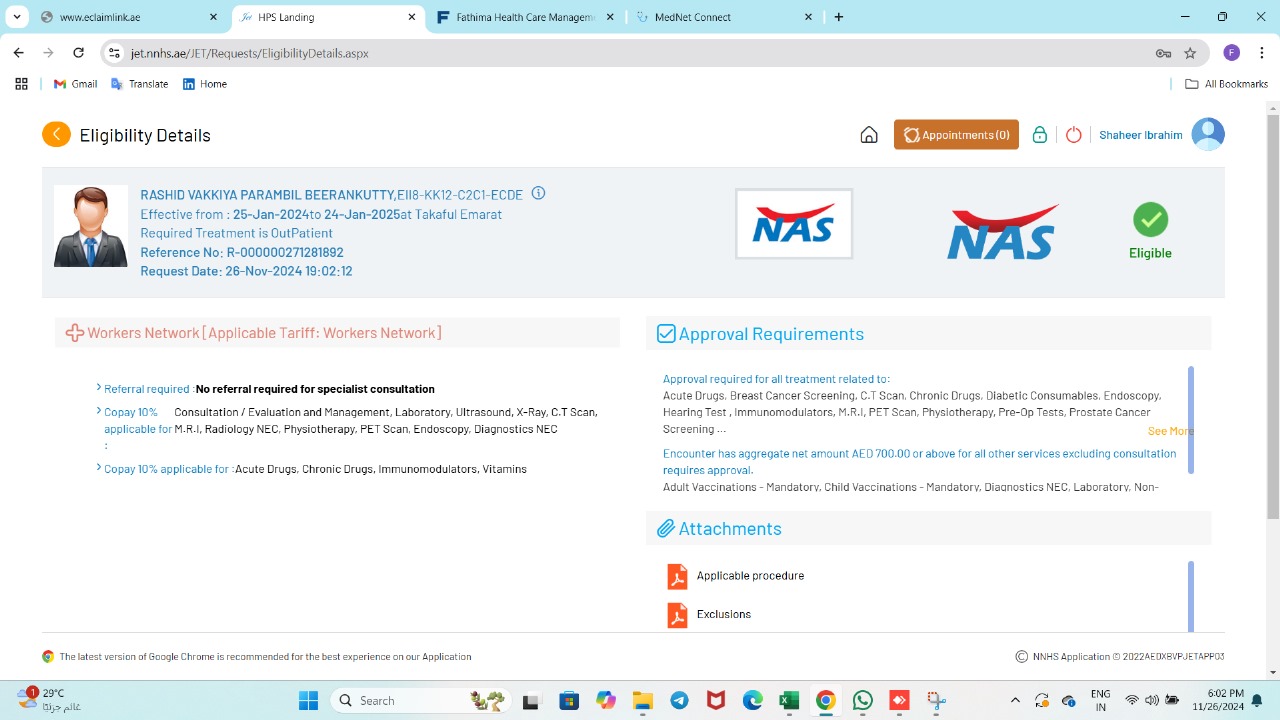The width and height of the screenshot is (1280, 720).
Task: Reload the current page
Action: click(x=79, y=53)
